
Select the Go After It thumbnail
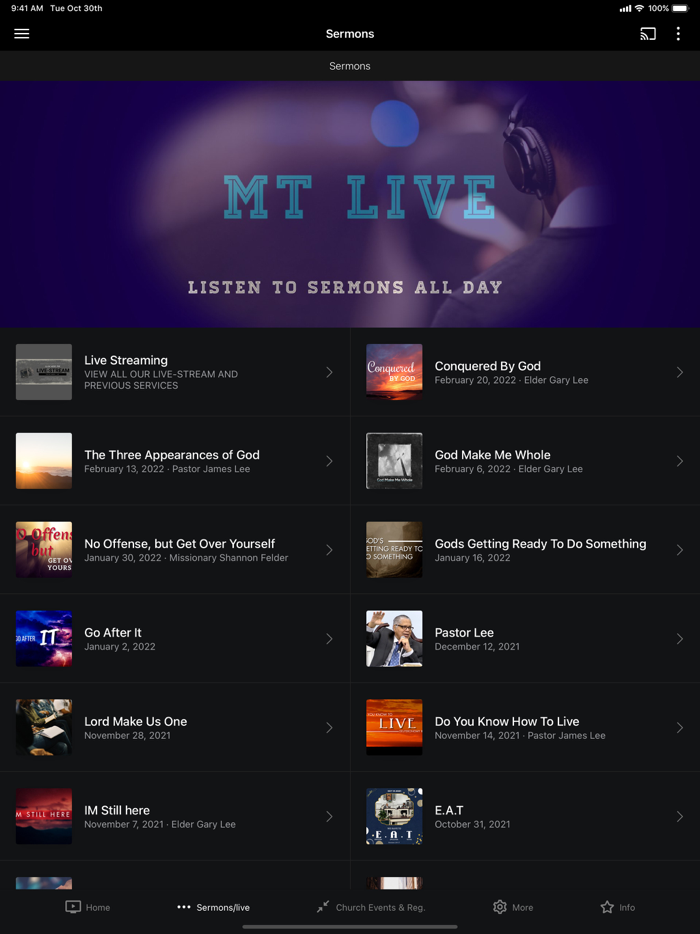coord(43,639)
